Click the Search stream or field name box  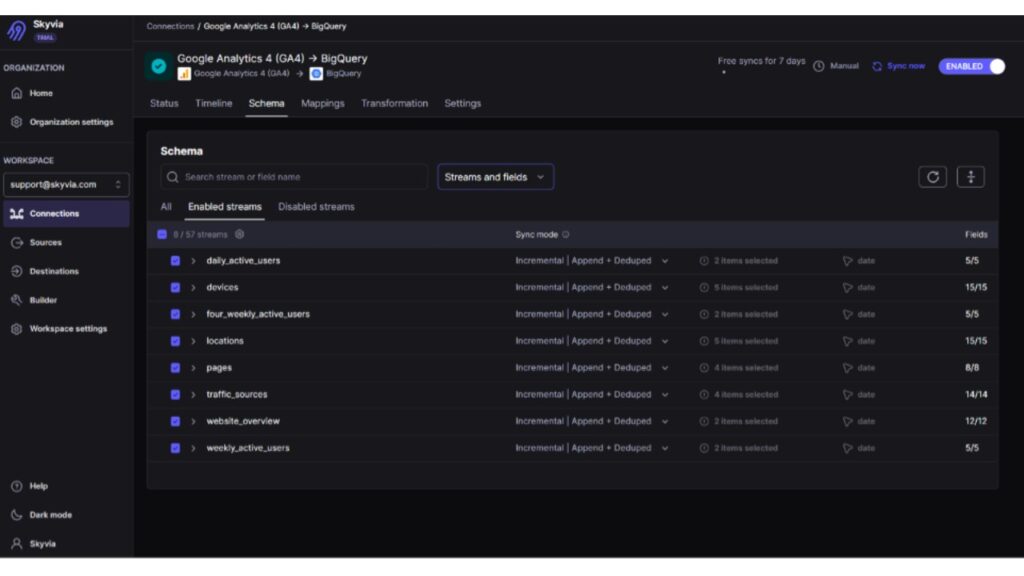(295, 177)
